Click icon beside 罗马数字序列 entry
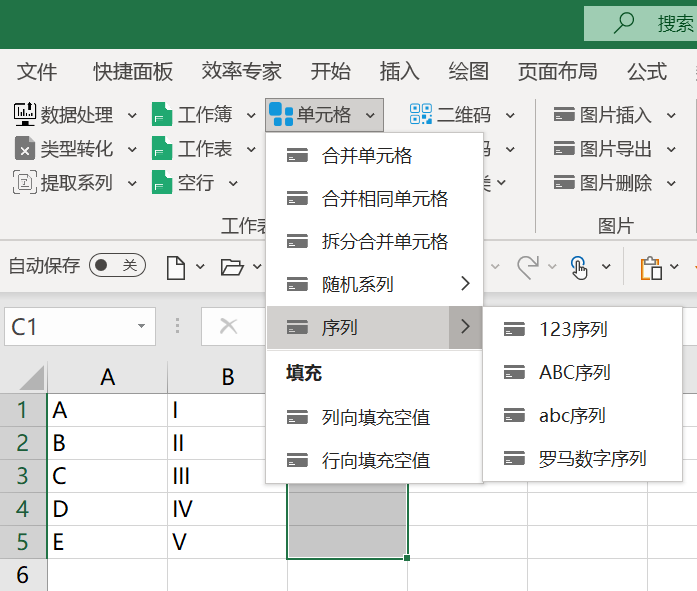The height and width of the screenshot is (591, 697). [514, 458]
